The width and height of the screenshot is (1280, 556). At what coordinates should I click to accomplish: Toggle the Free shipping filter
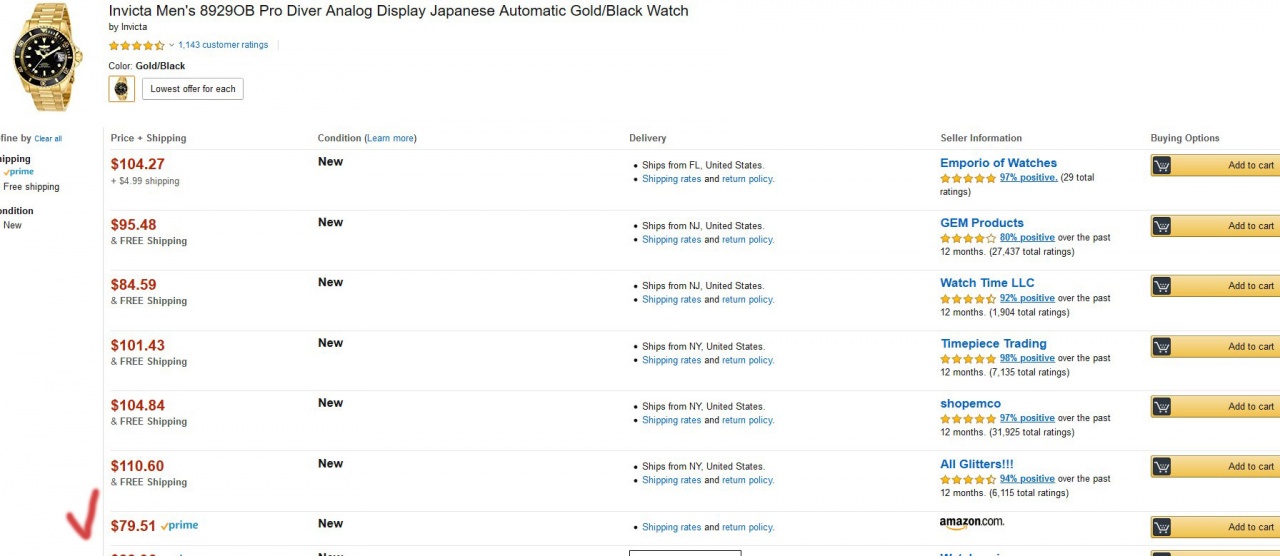tap(31, 187)
